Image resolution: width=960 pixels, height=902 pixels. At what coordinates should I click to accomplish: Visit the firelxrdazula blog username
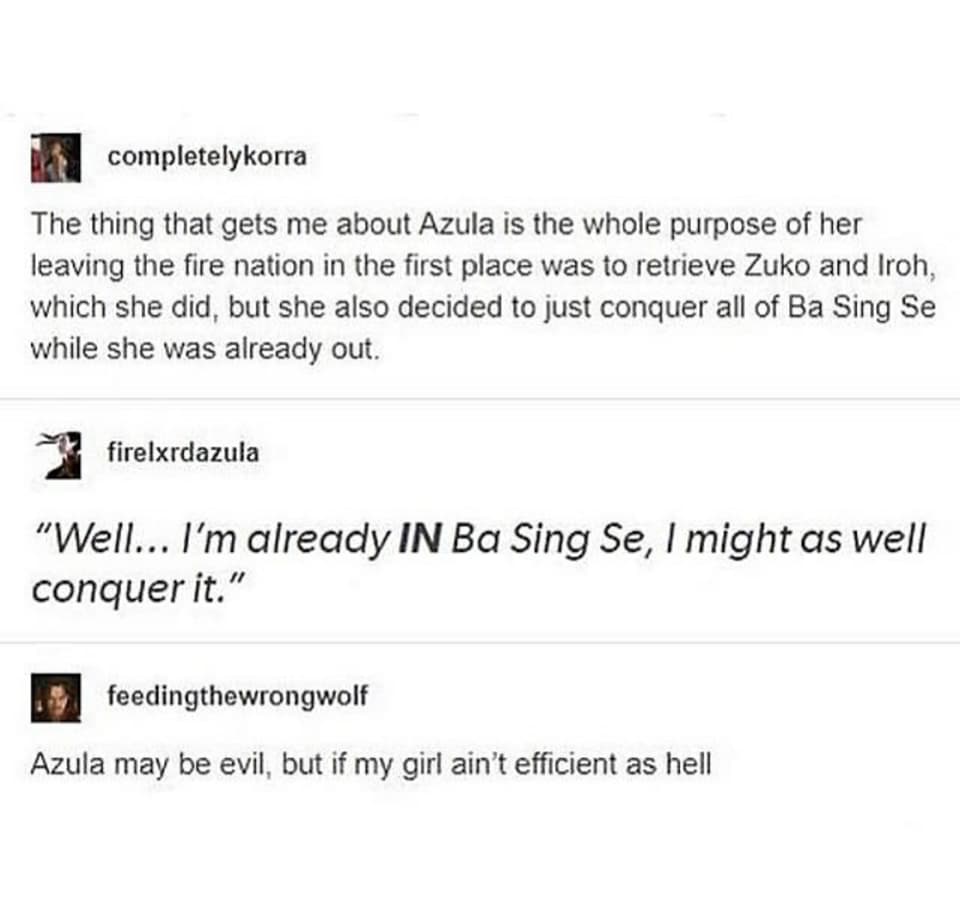point(183,452)
